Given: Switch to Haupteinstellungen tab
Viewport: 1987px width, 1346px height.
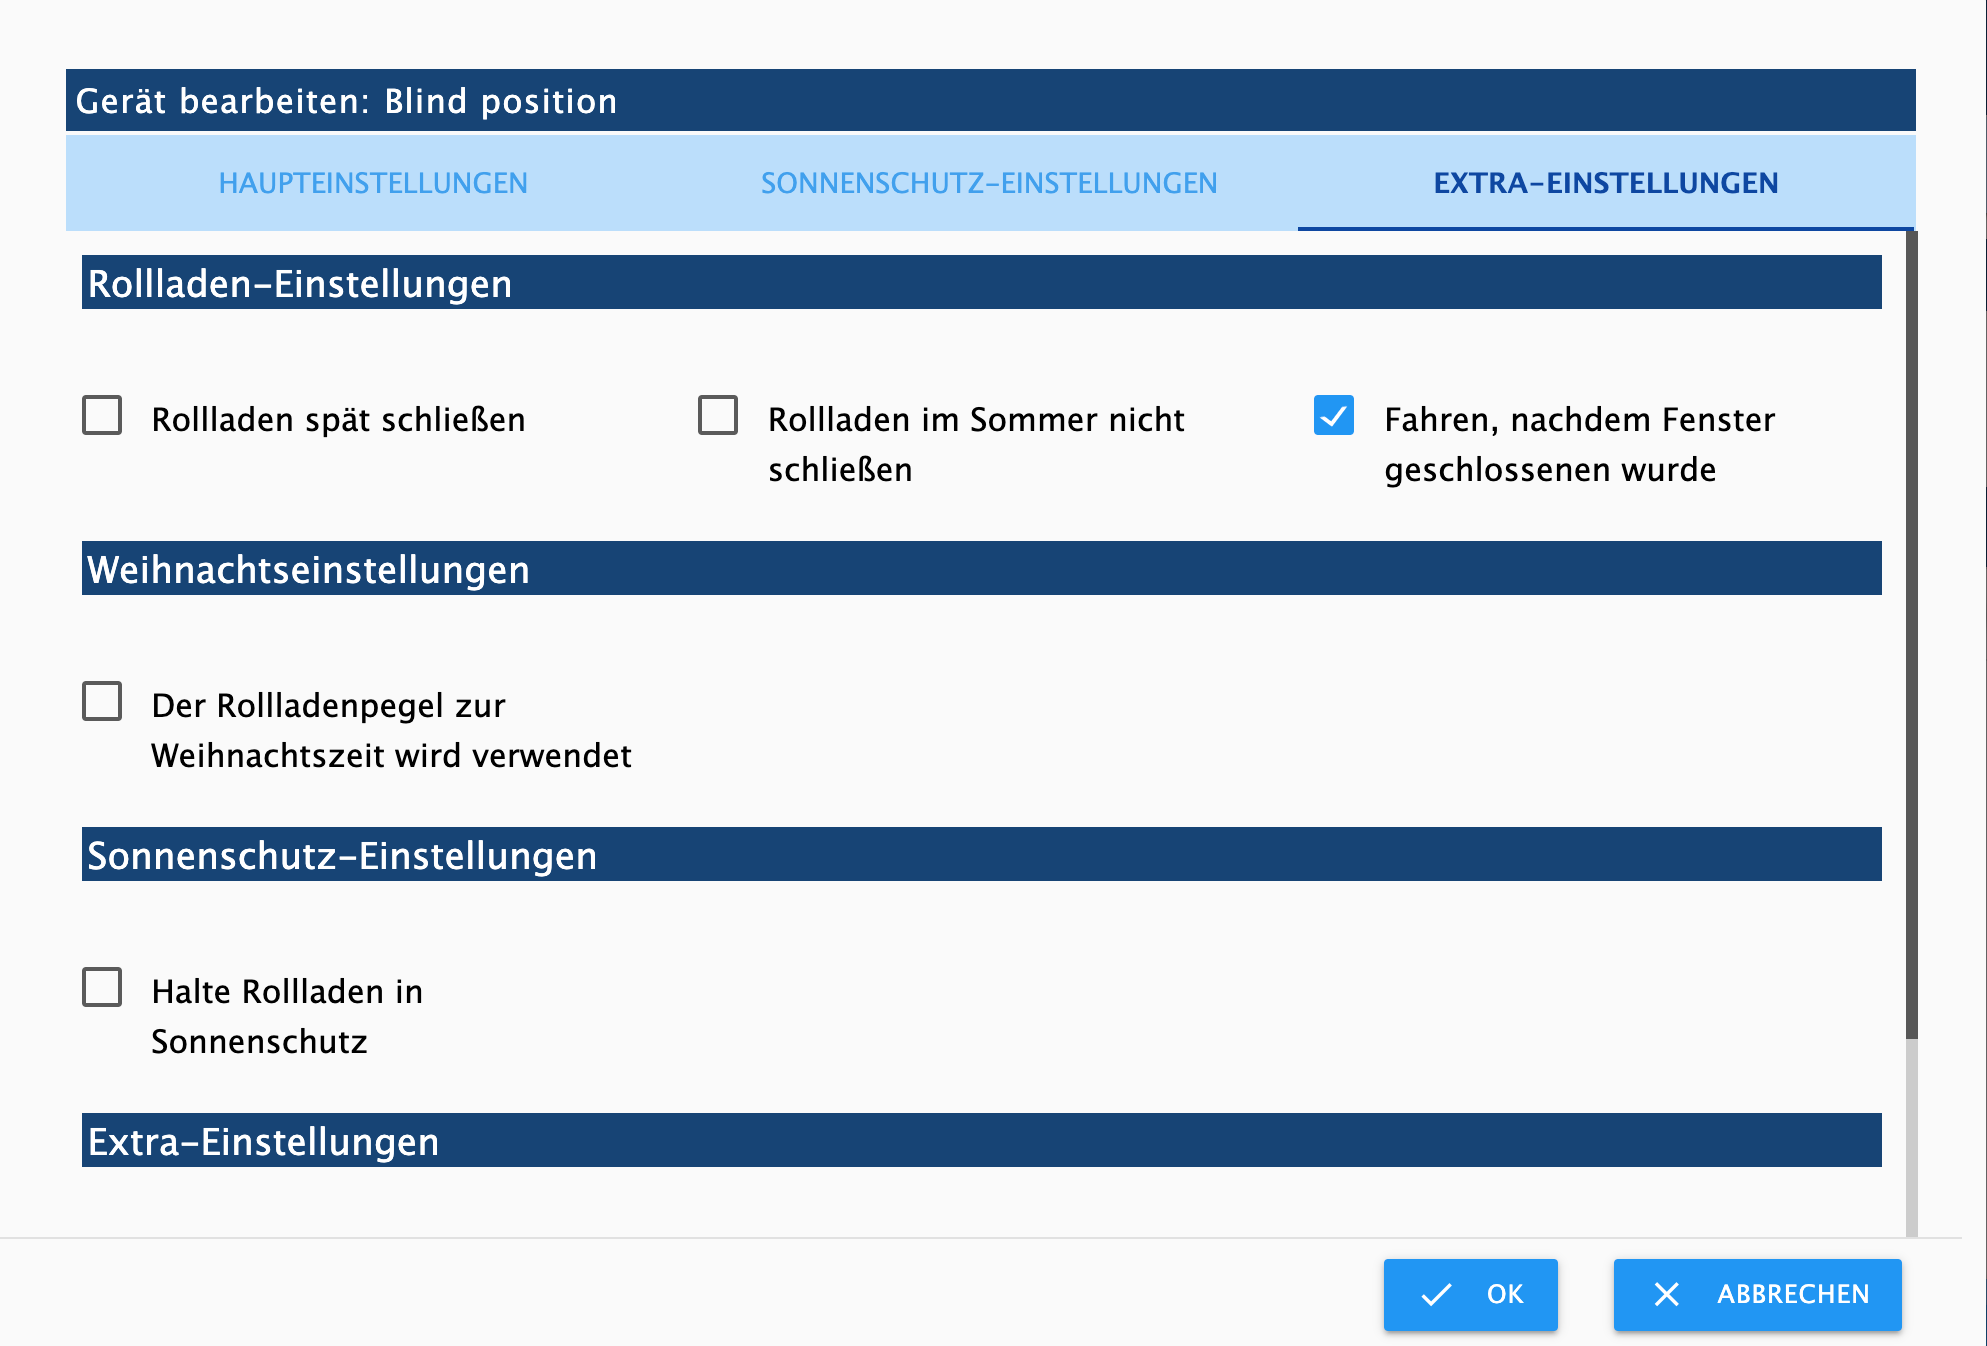Looking at the screenshot, I should (x=373, y=183).
